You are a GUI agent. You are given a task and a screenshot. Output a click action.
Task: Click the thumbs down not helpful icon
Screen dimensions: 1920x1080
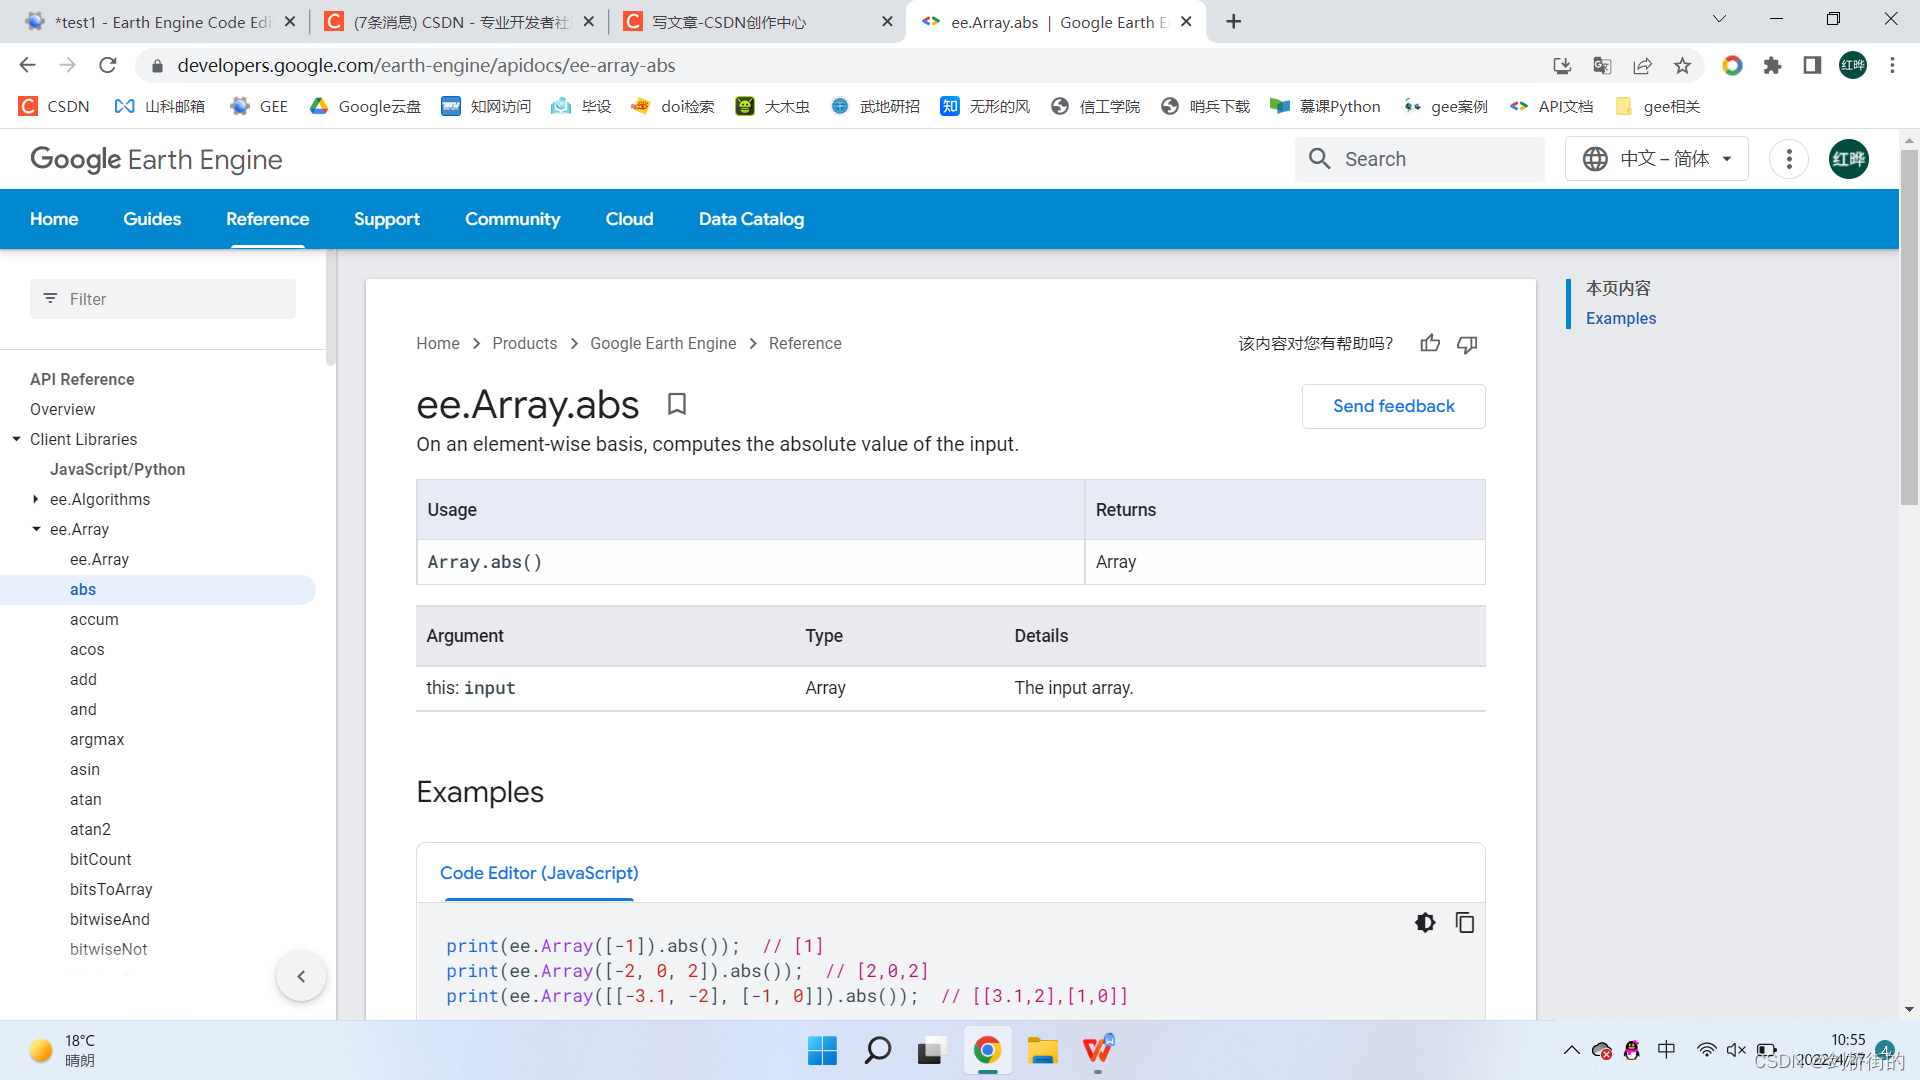(x=1467, y=344)
